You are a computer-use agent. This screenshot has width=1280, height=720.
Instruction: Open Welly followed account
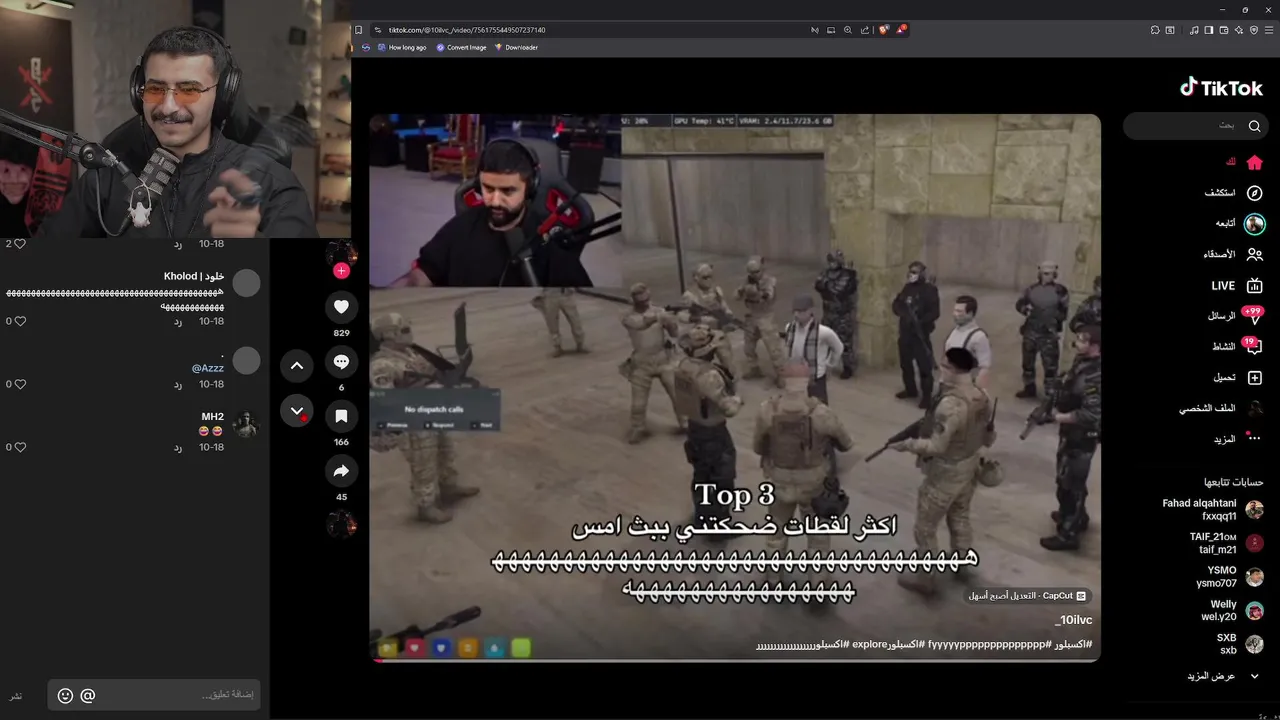point(1232,610)
